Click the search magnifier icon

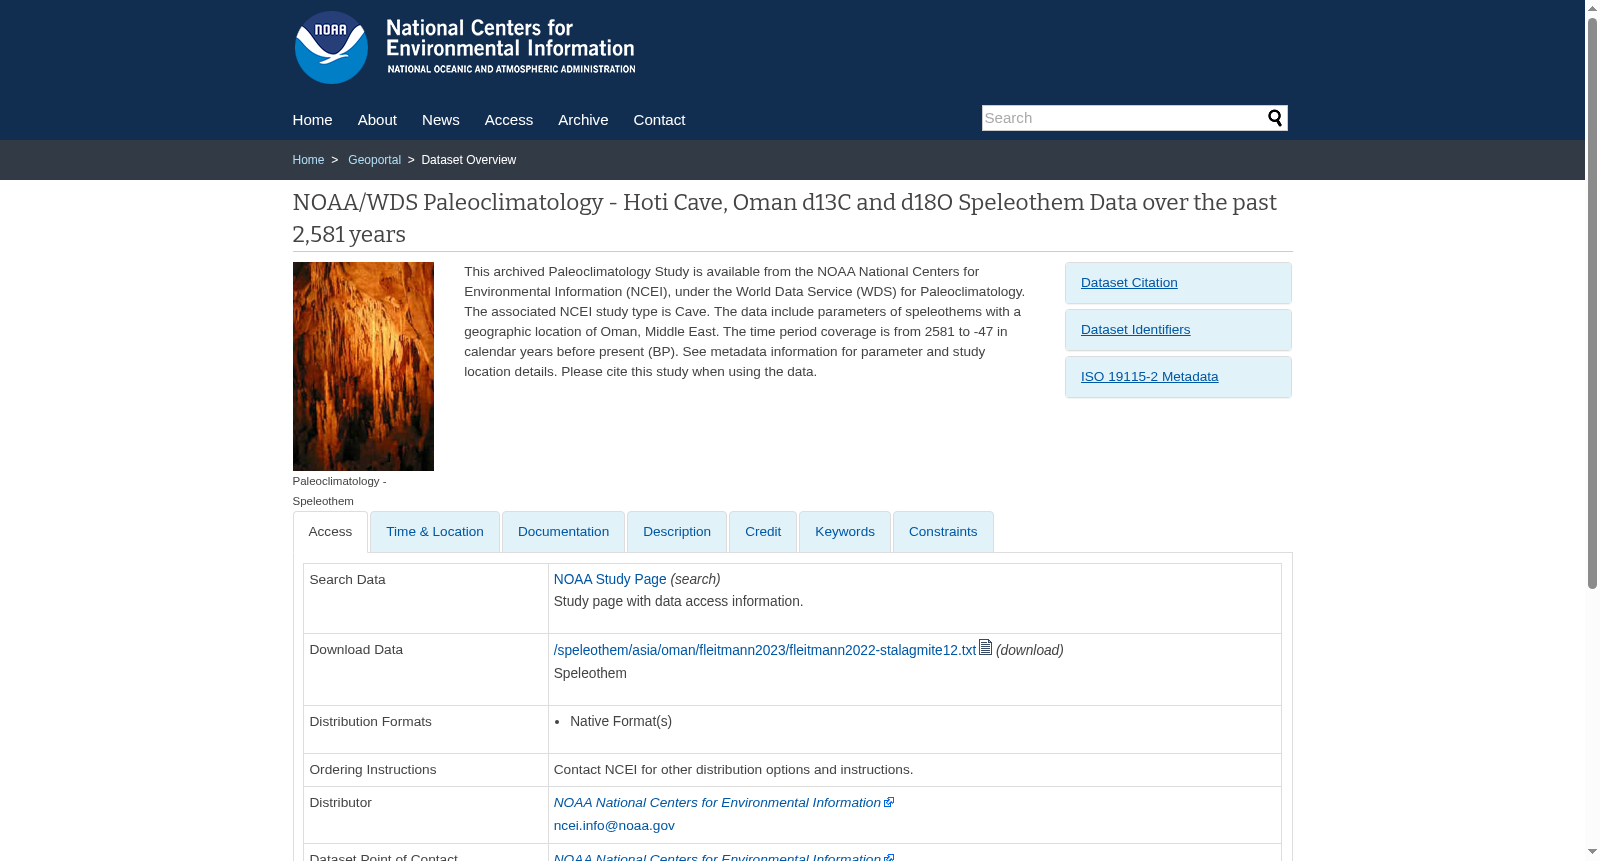[1275, 118]
